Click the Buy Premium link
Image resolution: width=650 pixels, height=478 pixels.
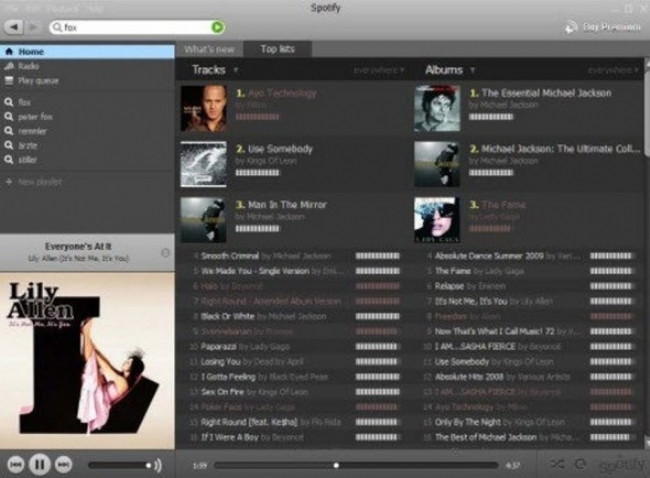click(603, 27)
